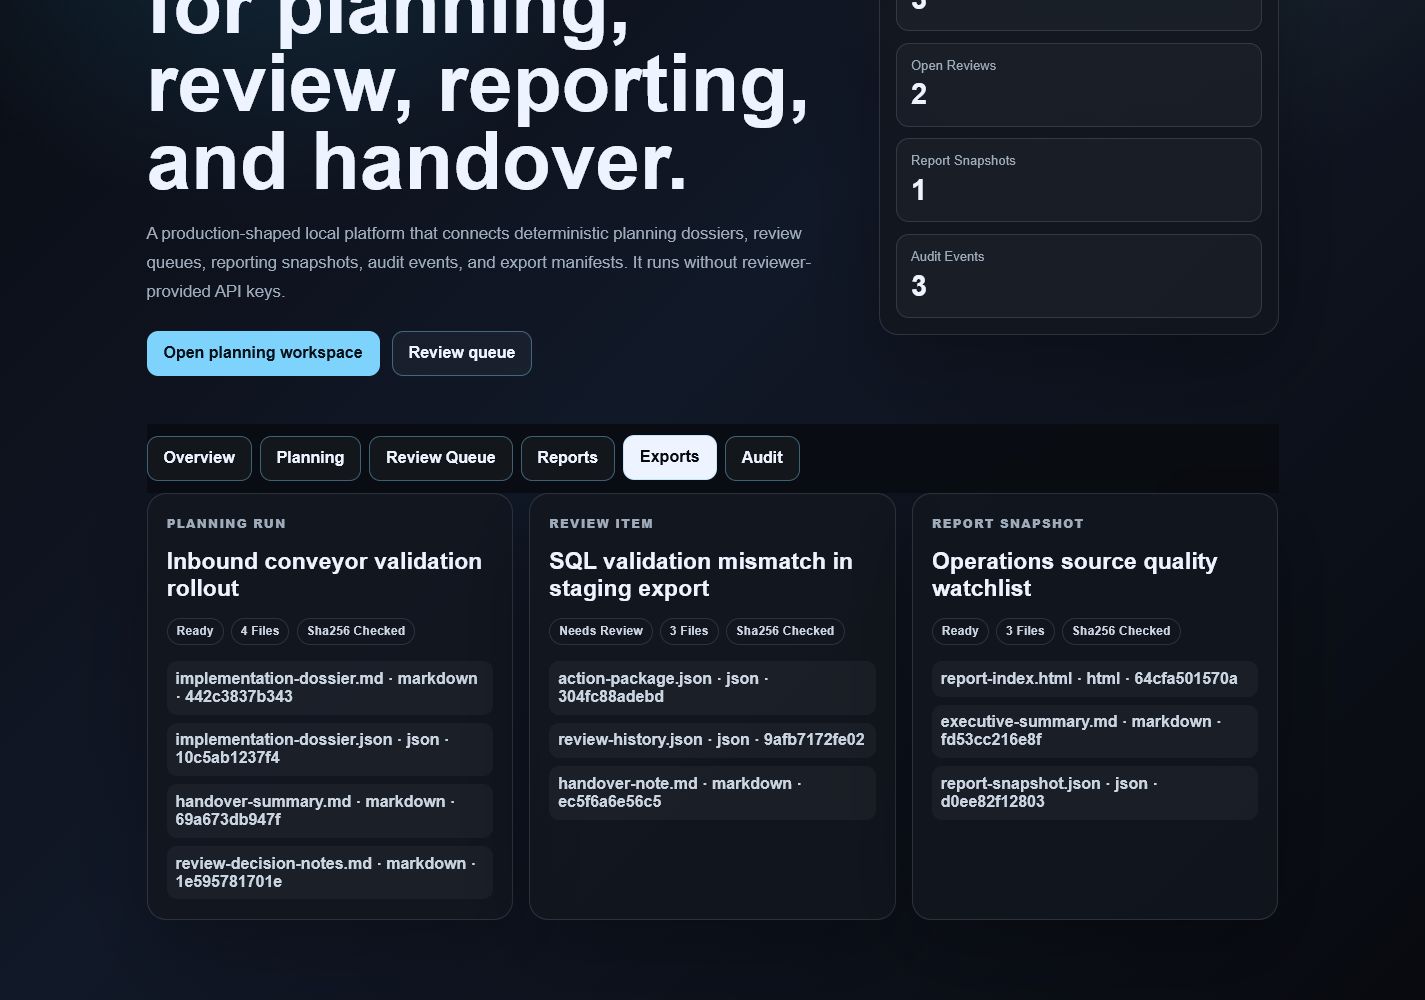Select the report-snapshot.json file row

[x=1095, y=793]
